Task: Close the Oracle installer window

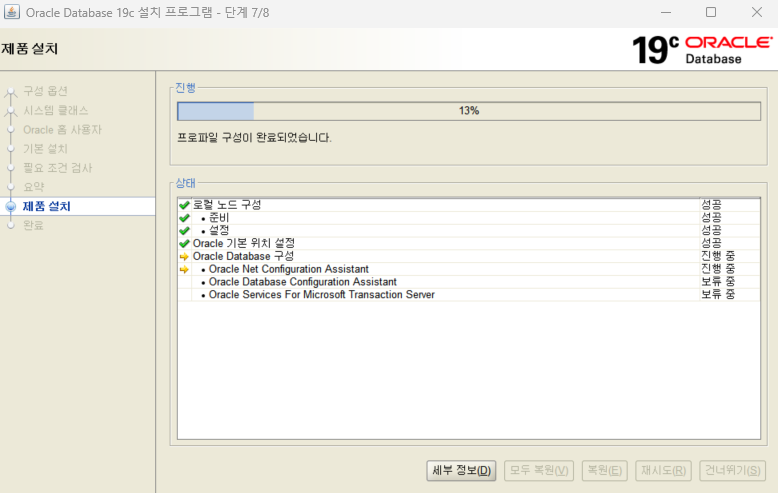Action: pos(757,12)
